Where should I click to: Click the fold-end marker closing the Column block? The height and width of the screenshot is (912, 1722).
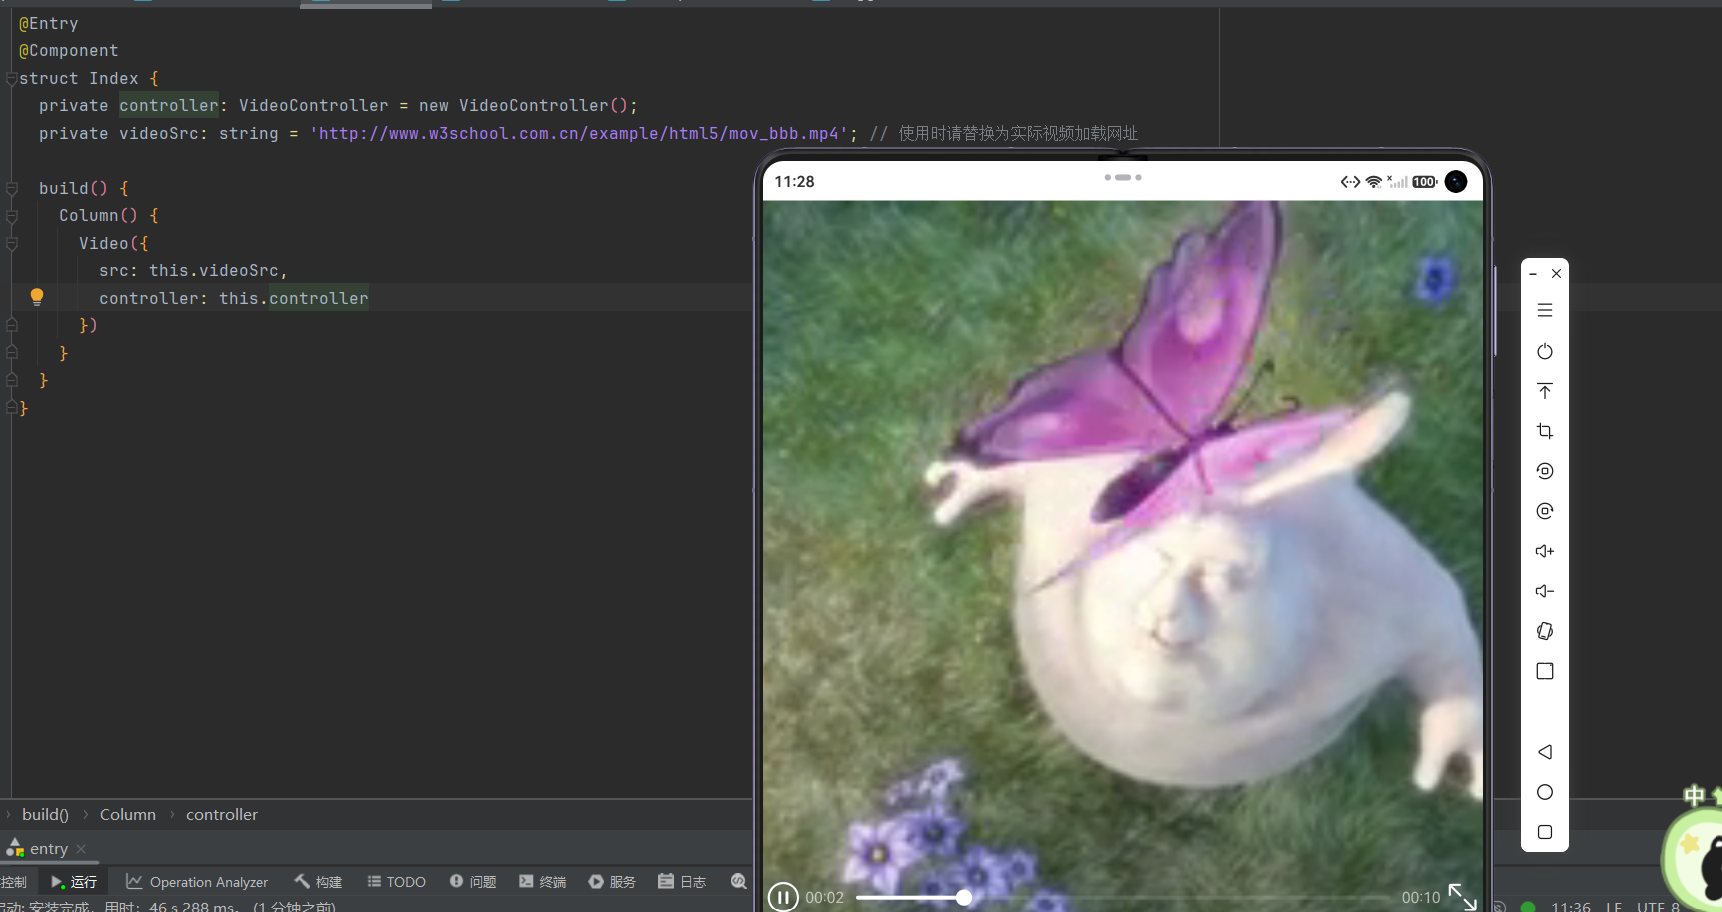(x=12, y=353)
